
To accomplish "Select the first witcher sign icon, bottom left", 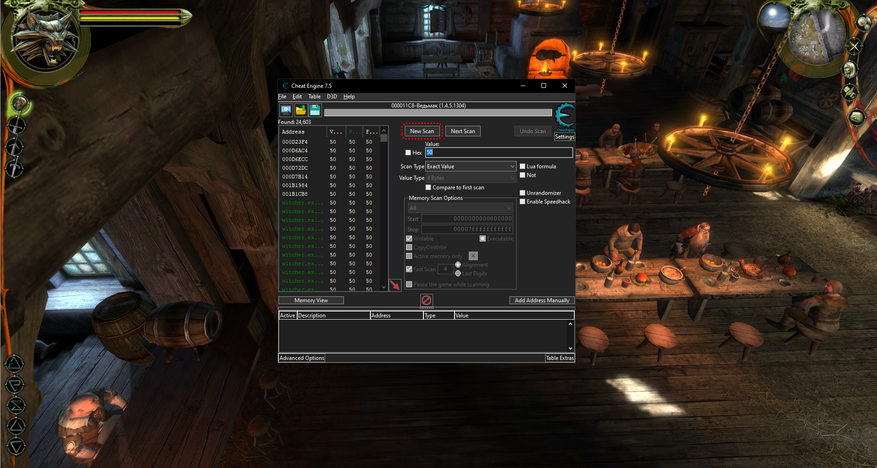I will (15, 364).
